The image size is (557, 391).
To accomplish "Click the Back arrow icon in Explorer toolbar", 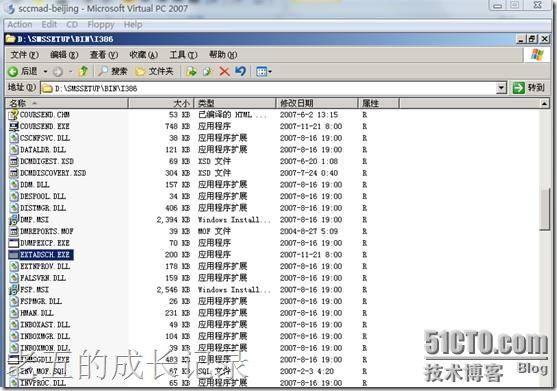I will [13, 72].
